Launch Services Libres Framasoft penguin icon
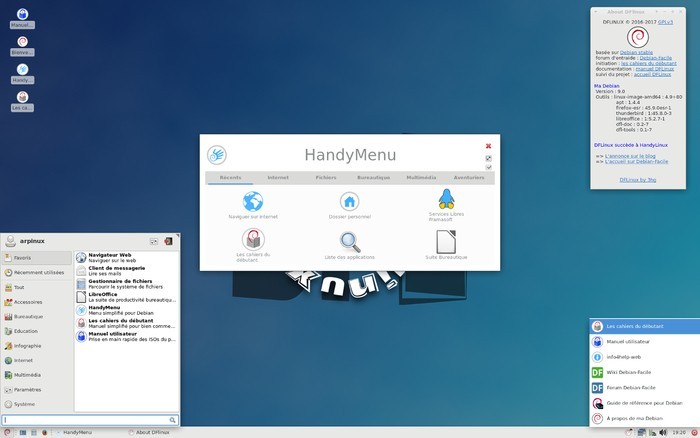The width and height of the screenshot is (700, 438). 447,198
